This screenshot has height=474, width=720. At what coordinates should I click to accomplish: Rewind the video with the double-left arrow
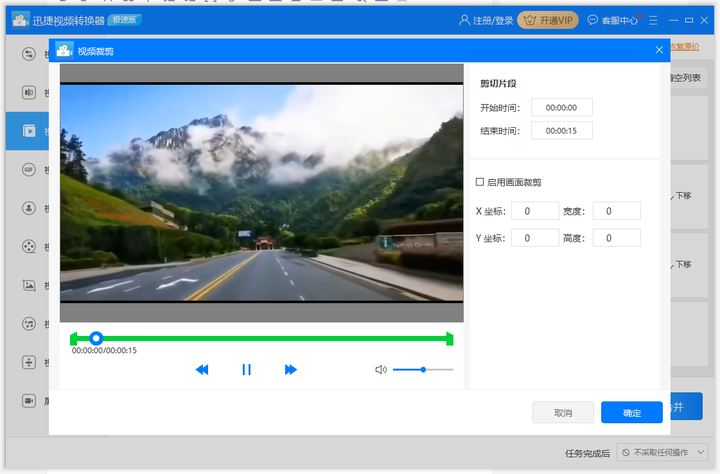tap(202, 370)
